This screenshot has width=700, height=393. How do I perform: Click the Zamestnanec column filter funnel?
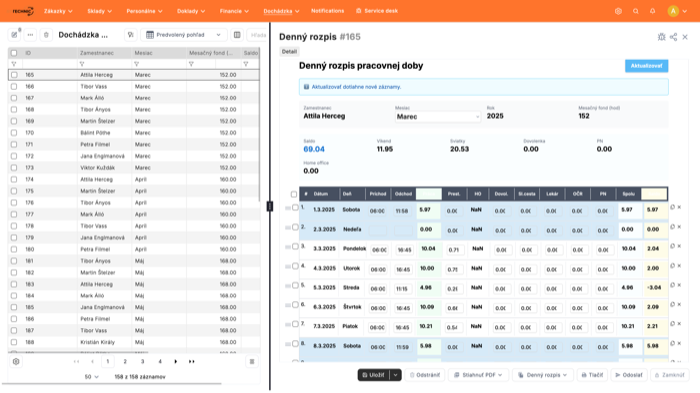82,64
